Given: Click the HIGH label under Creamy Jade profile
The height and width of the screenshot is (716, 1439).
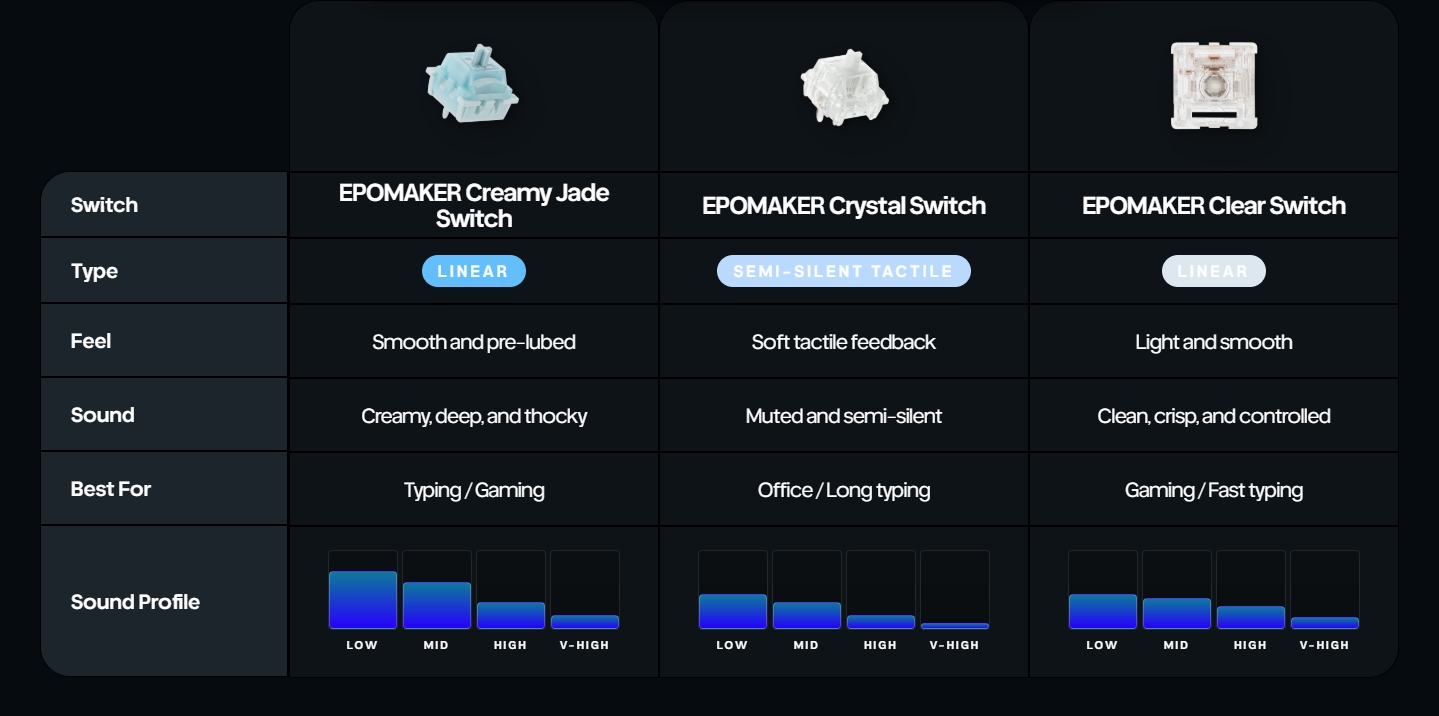Looking at the screenshot, I should coord(510,645).
